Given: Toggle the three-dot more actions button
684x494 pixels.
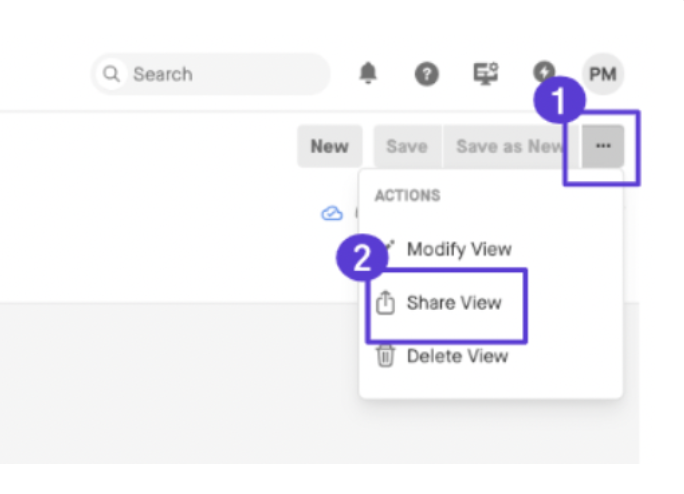Looking at the screenshot, I should tap(603, 146).
